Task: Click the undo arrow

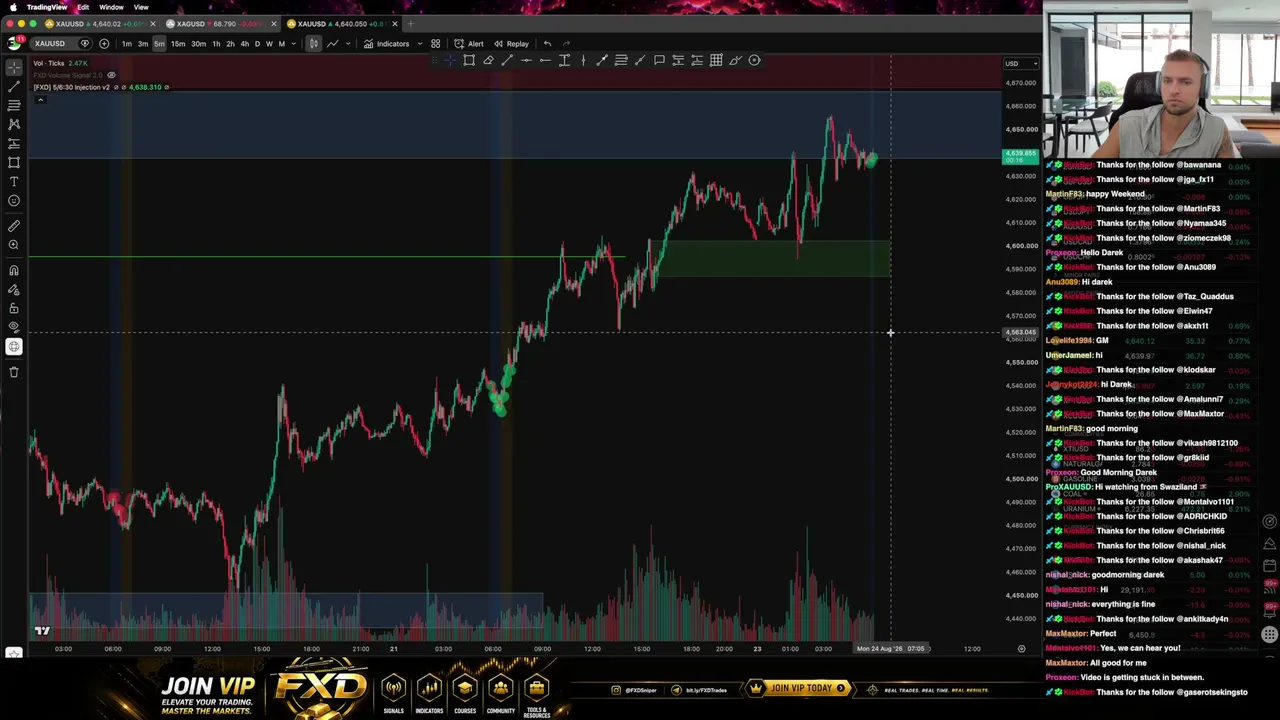Action: click(547, 44)
